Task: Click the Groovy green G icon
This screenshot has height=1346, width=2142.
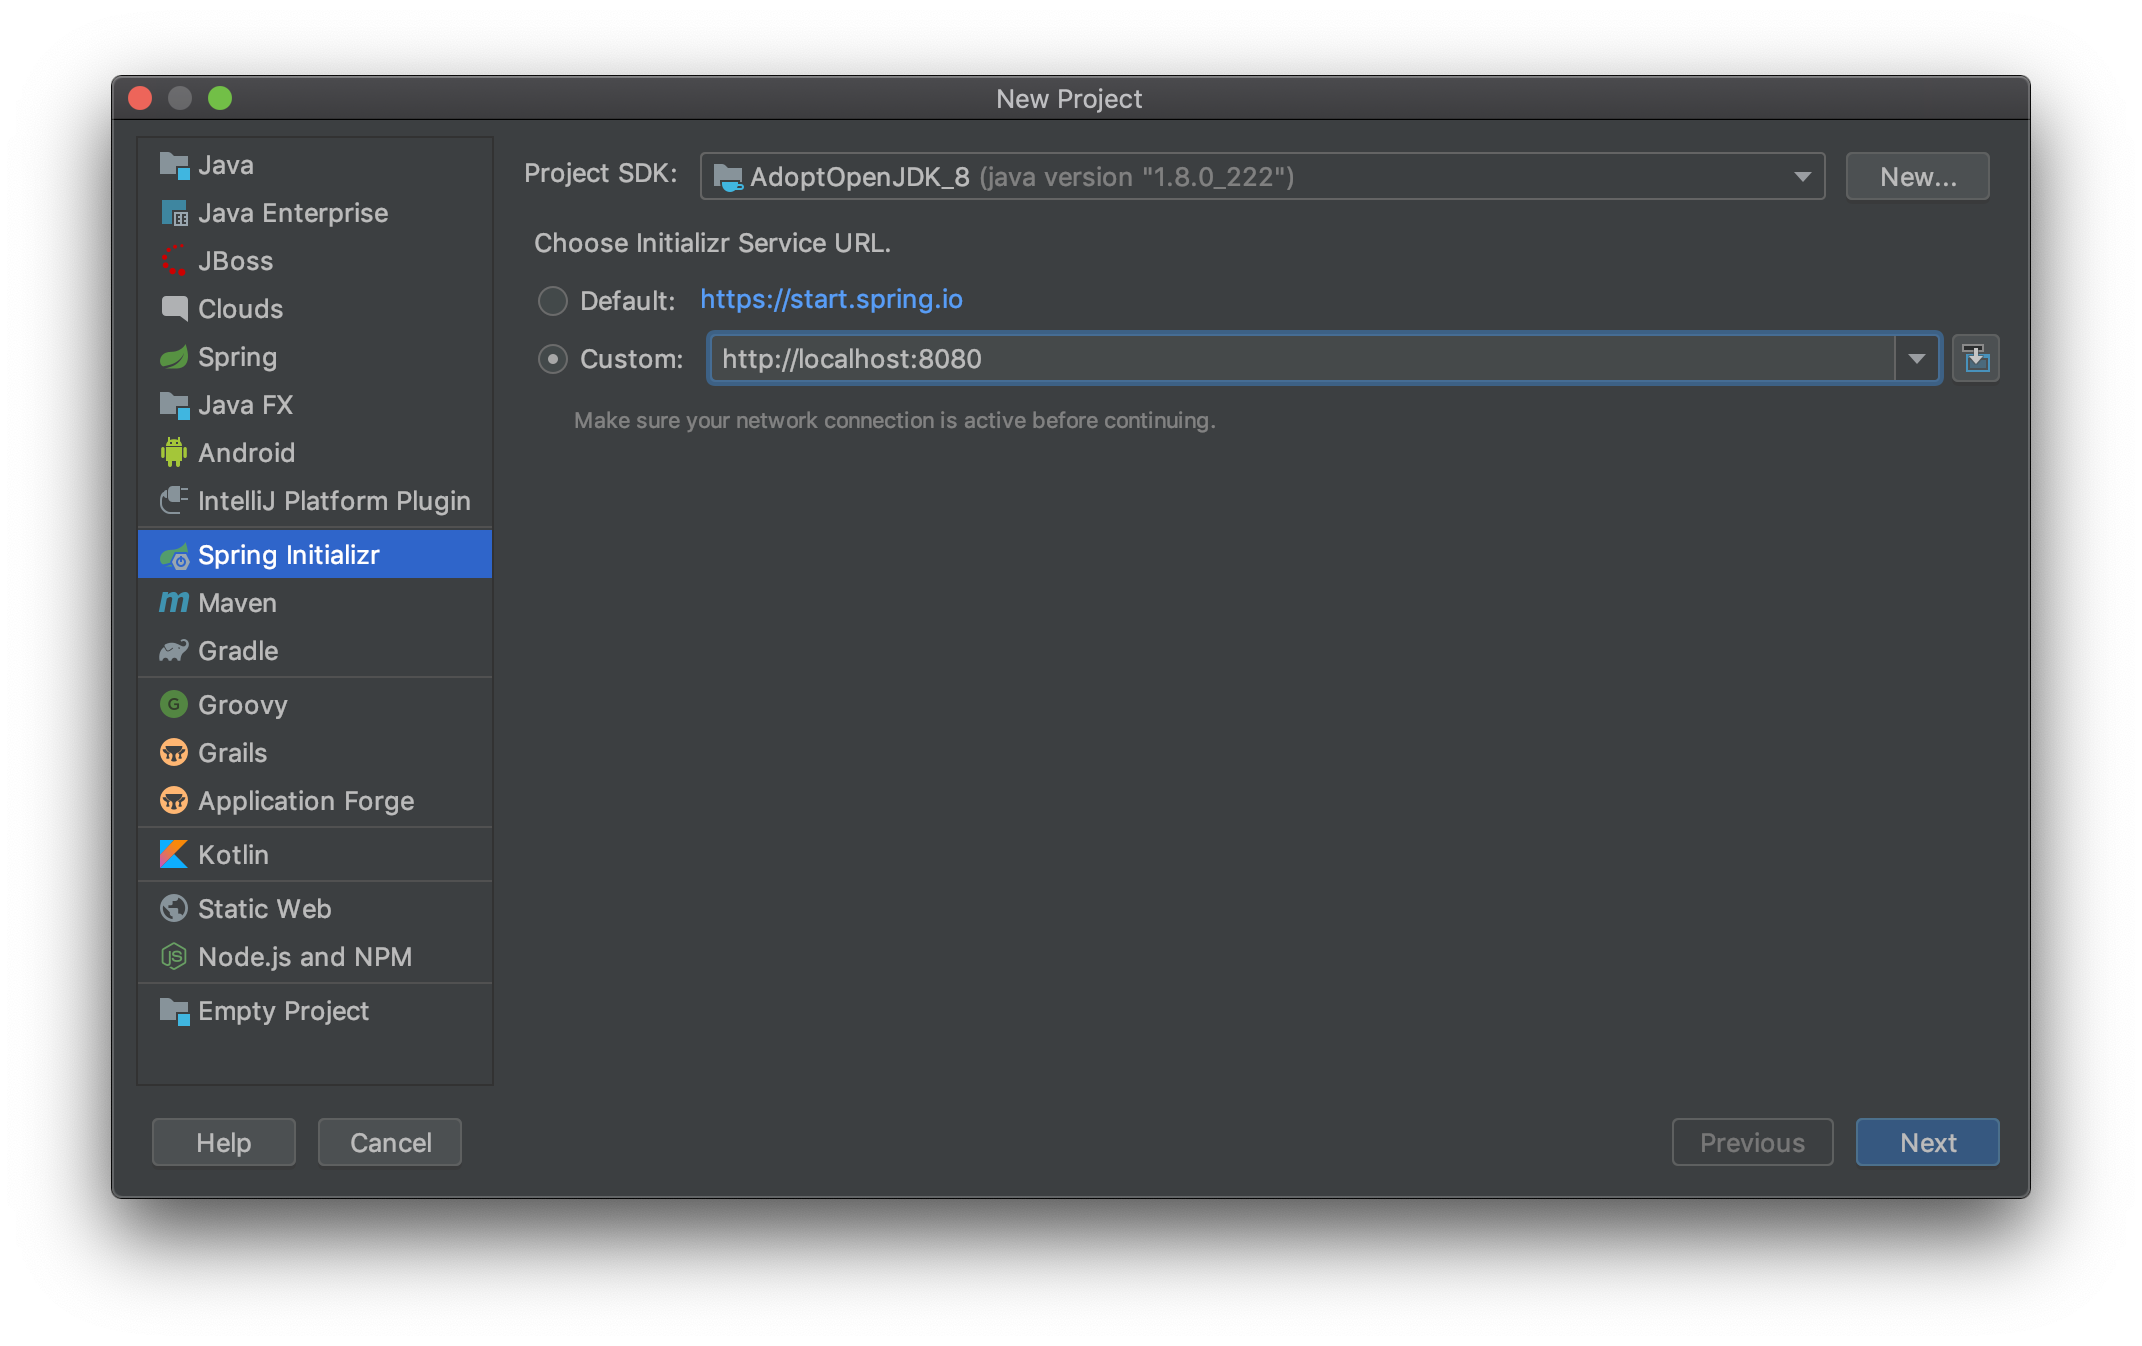Action: [x=174, y=704]
